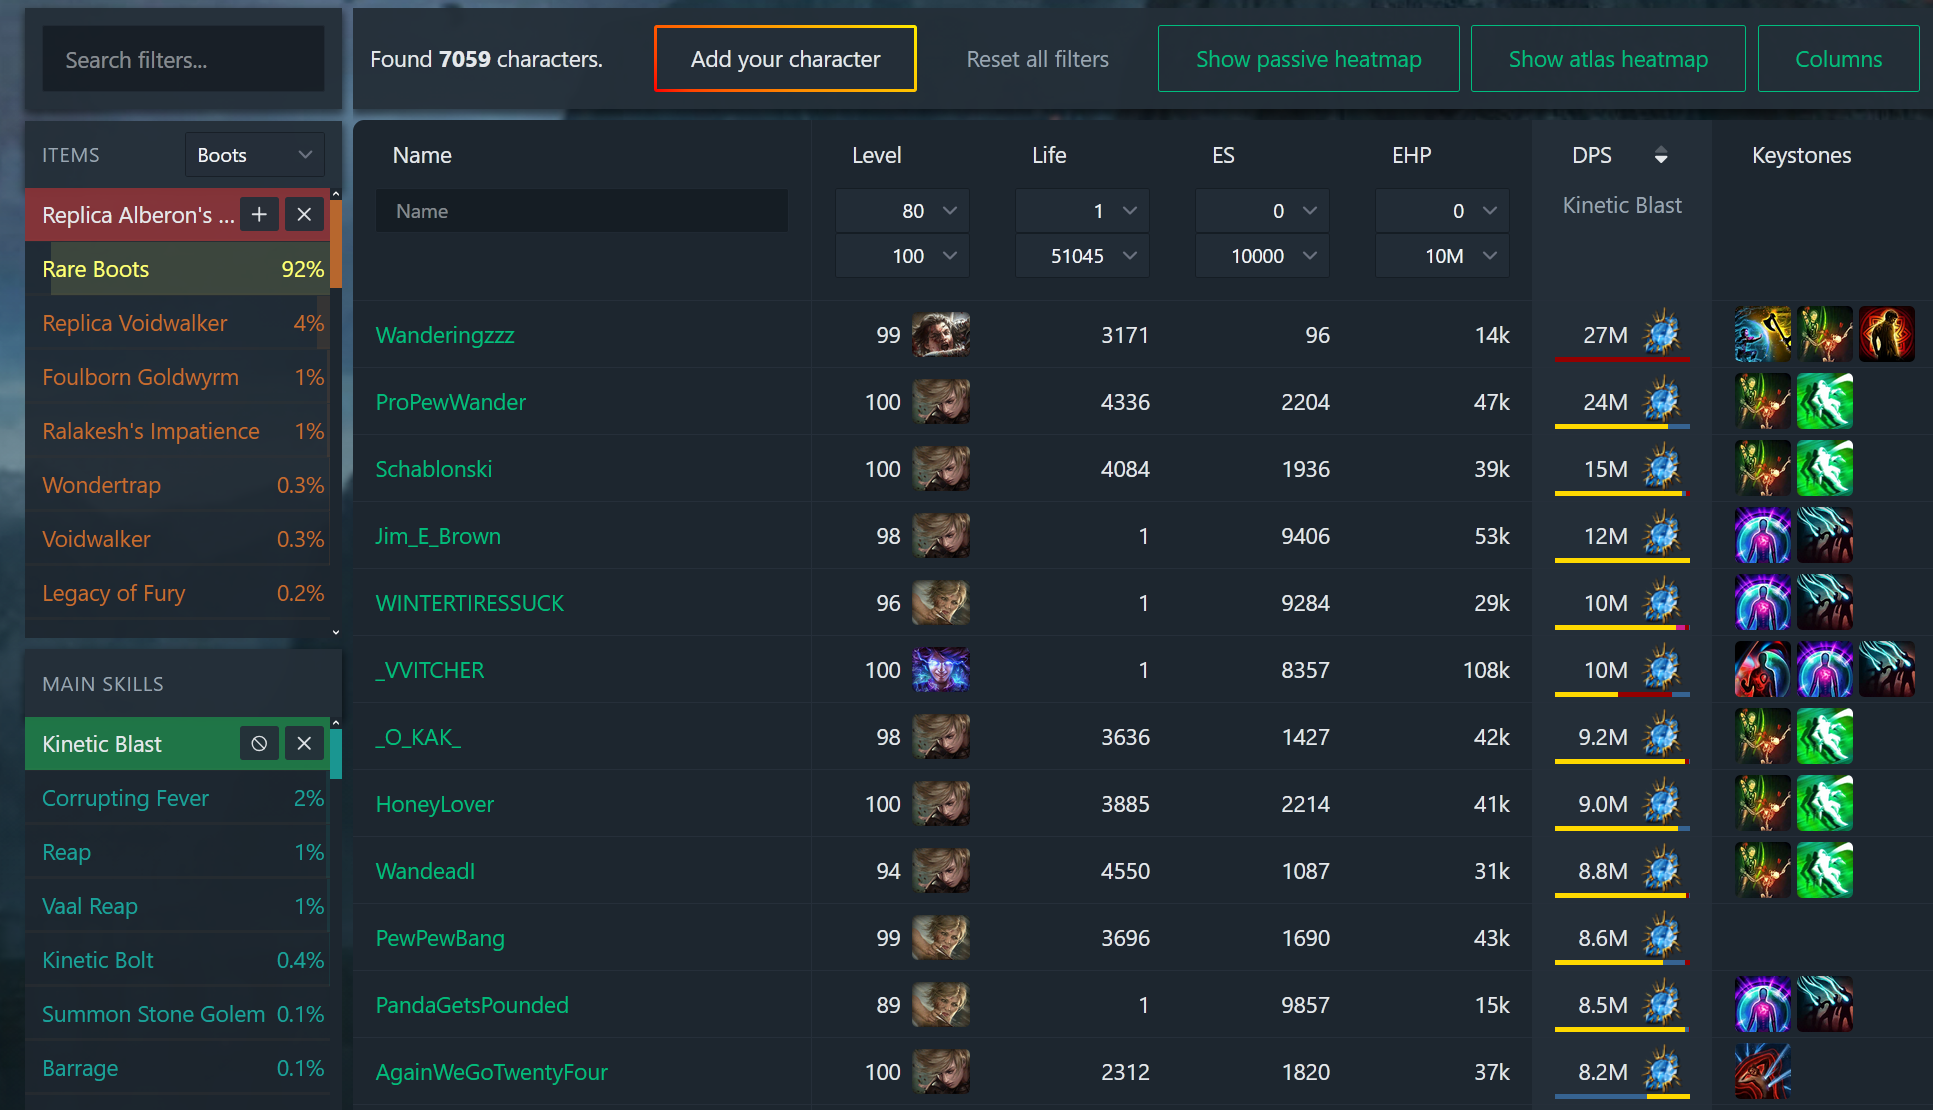
Task: Click Reset all filters link
Action: click(x=1037, y=59)
